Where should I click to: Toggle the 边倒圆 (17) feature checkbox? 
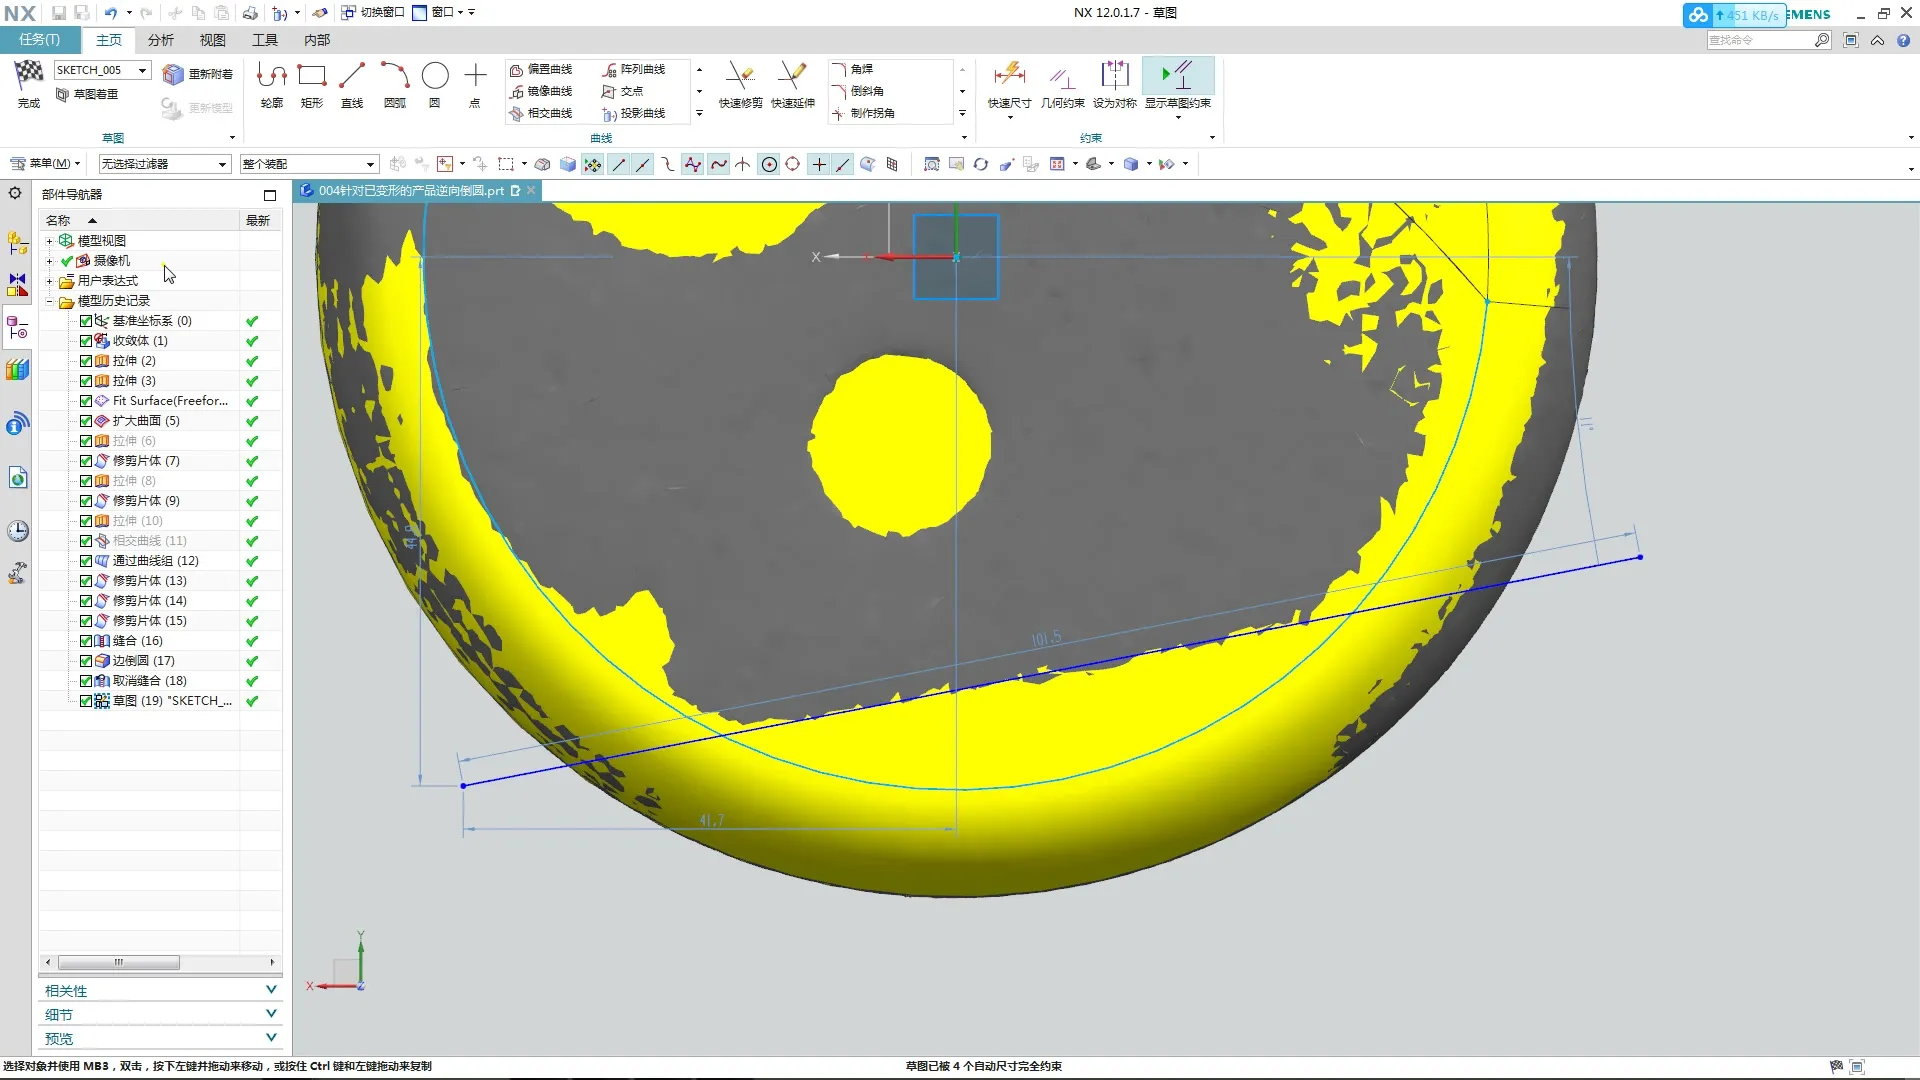point(86,661)
